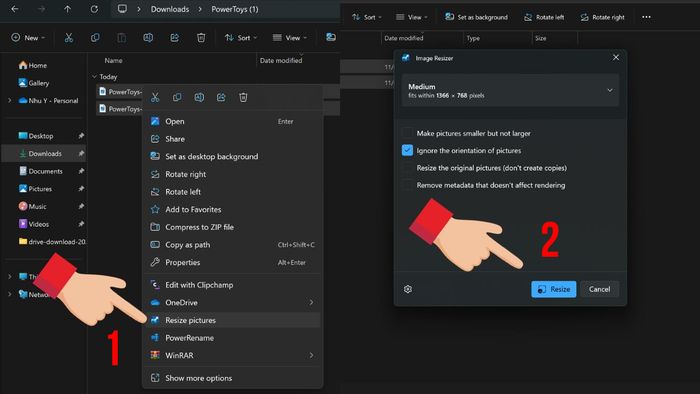
Task: Delete using context menu trash icon
Action: pos(243,97)
